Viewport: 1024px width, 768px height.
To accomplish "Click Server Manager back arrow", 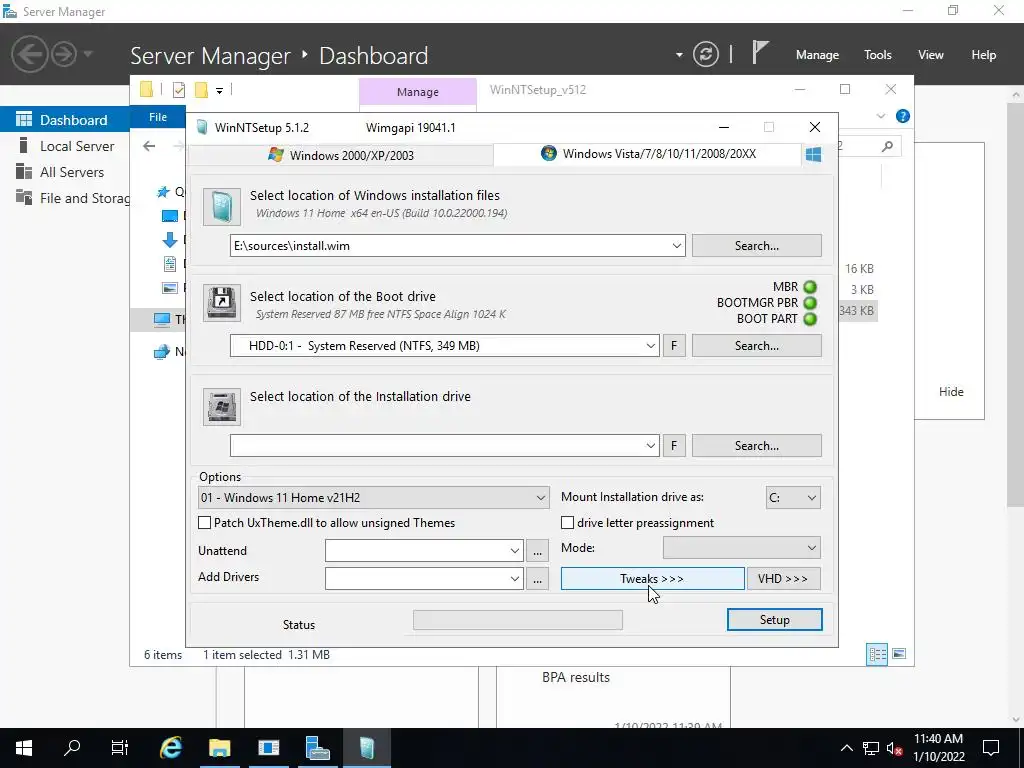I will (29, 54).
